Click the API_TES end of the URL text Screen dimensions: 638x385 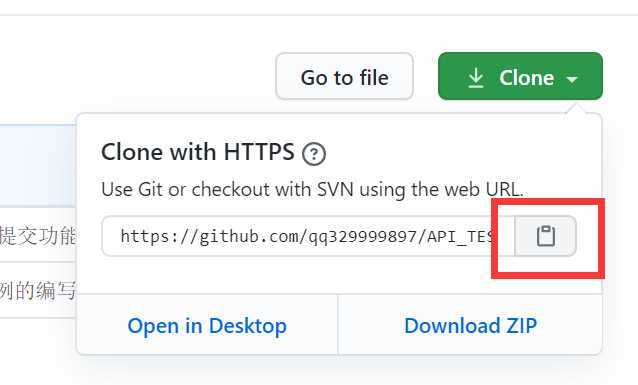[461, 236]
